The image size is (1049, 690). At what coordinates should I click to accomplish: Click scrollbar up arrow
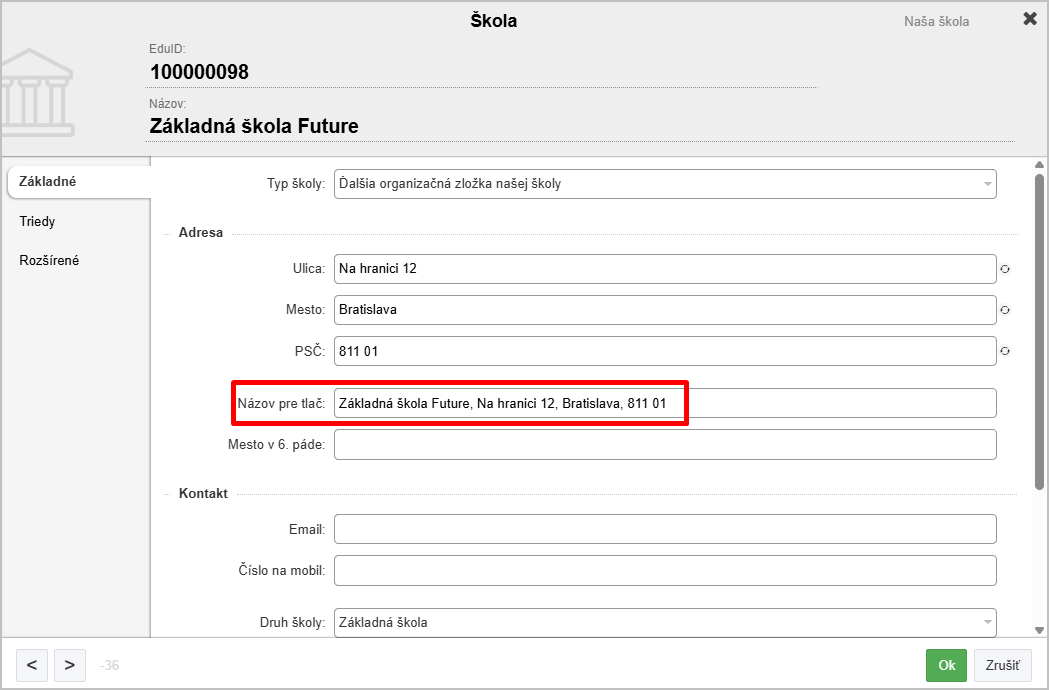(1039, 166)
